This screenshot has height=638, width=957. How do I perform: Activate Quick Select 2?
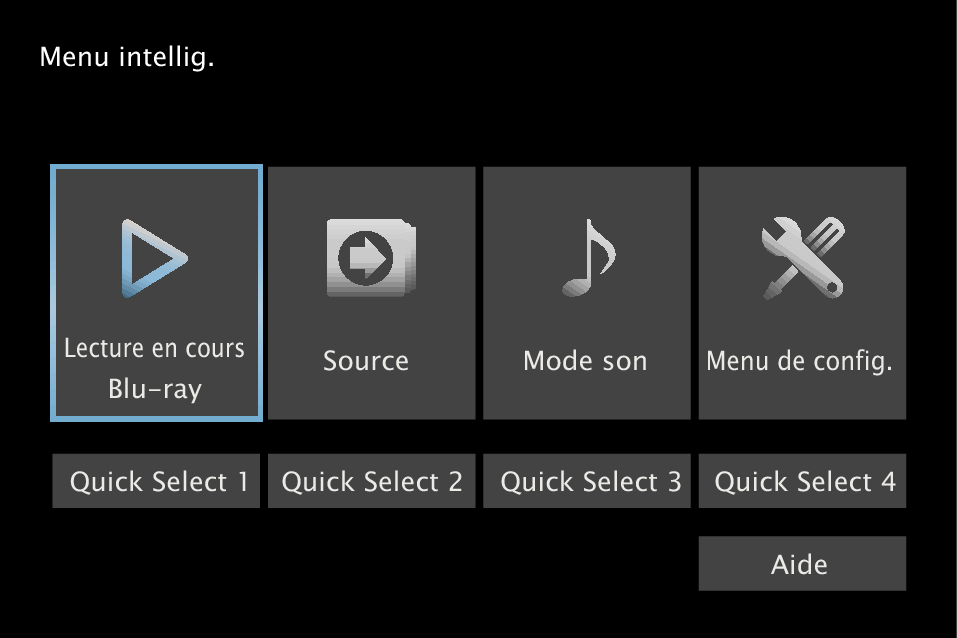click(x=372, y=482)
